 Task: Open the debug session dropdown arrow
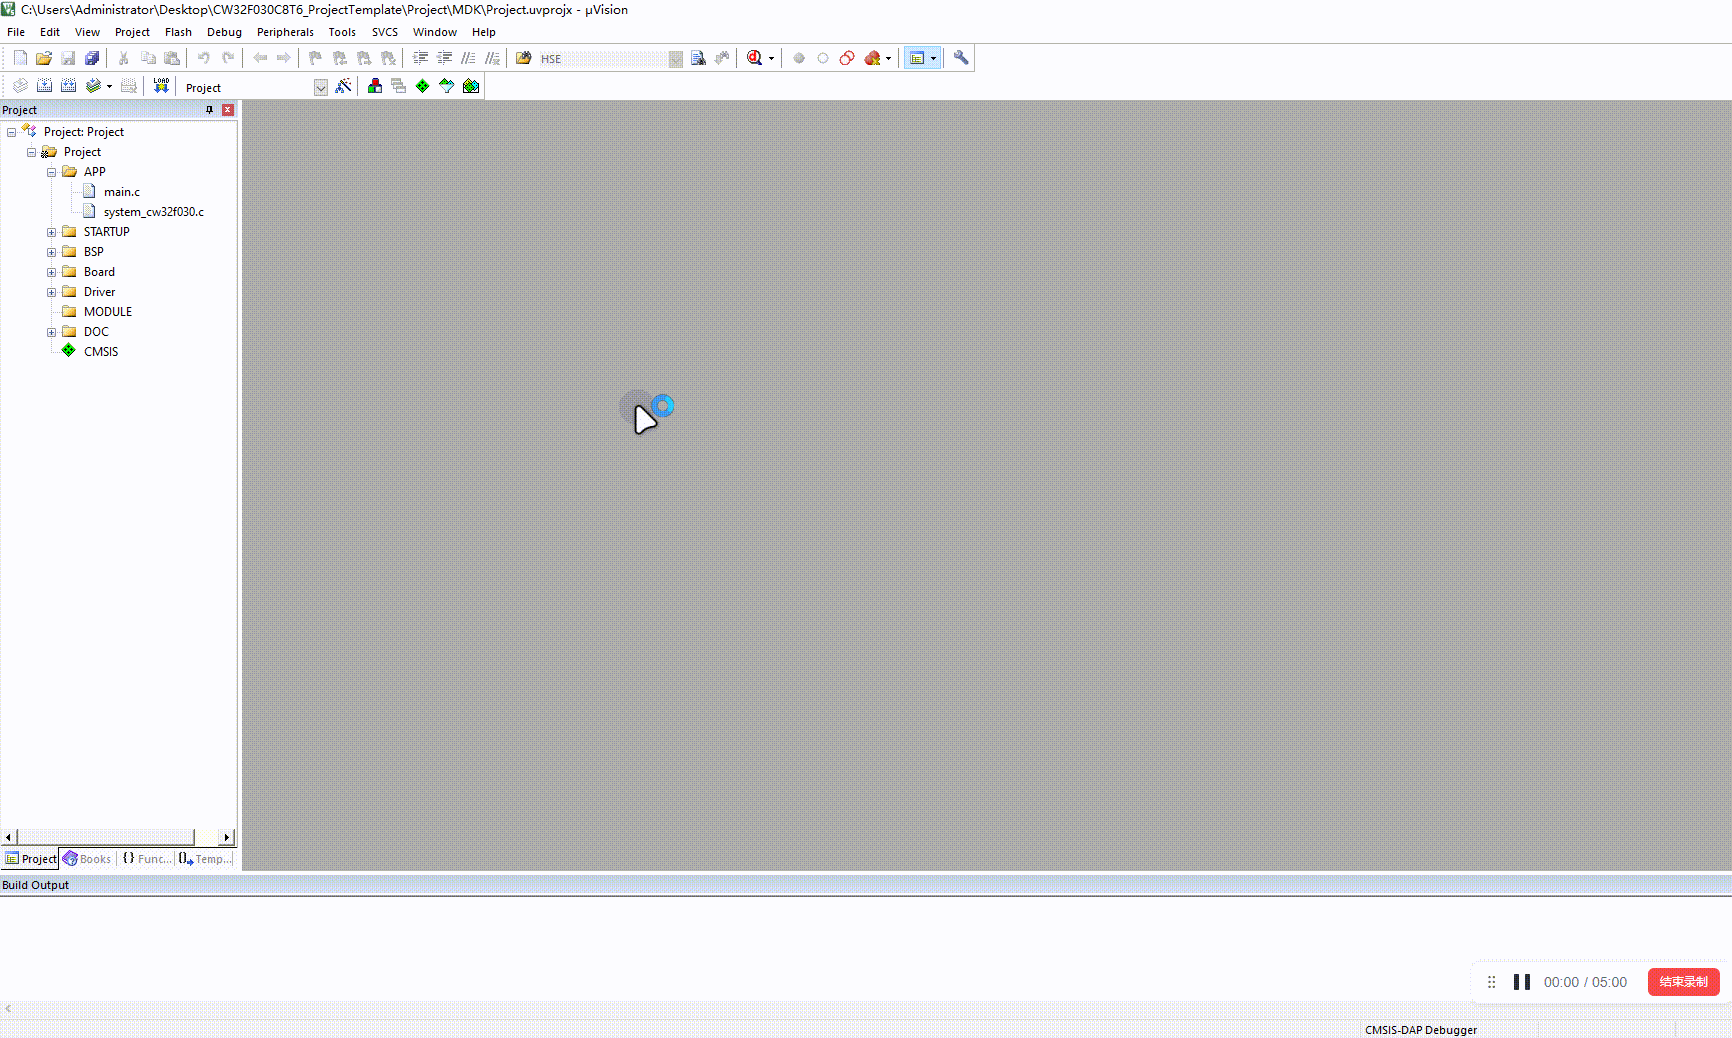pyautogui.click(x=771, y=58)
